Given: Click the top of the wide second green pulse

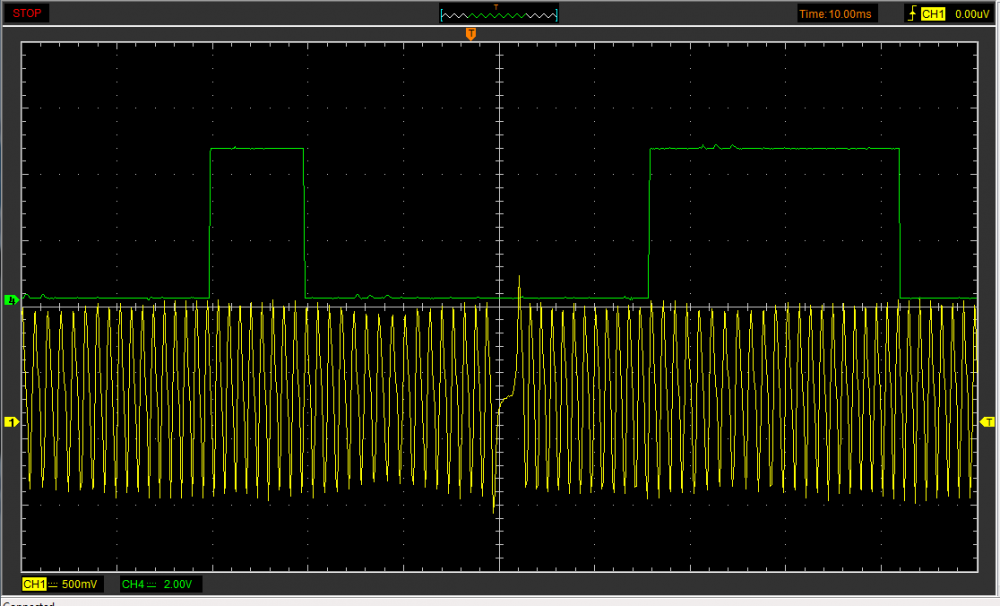Looking at the screenshot, I should (x=774, y=148).
